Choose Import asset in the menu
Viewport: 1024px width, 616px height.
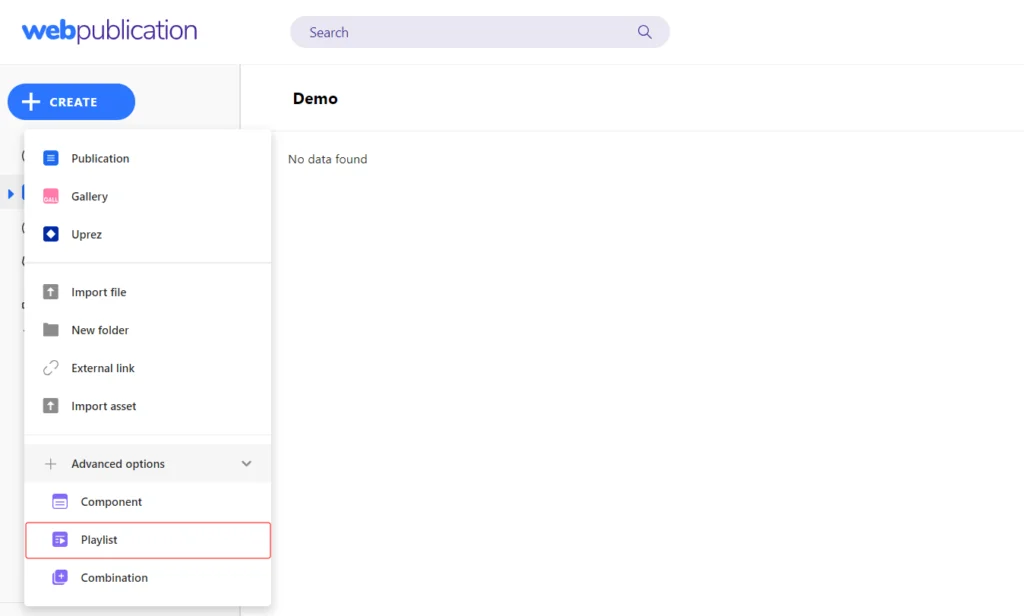pos(148,406)
